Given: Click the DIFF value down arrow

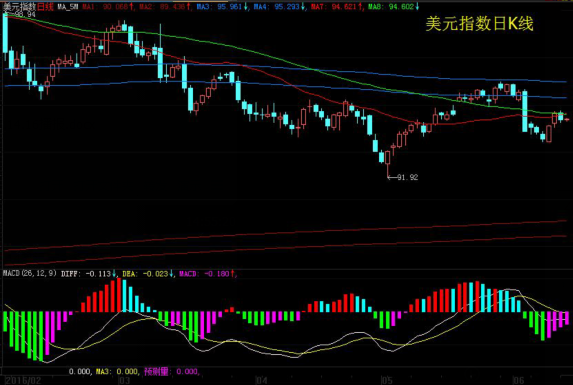Looking at the screenshot, I should pos(114,274).
